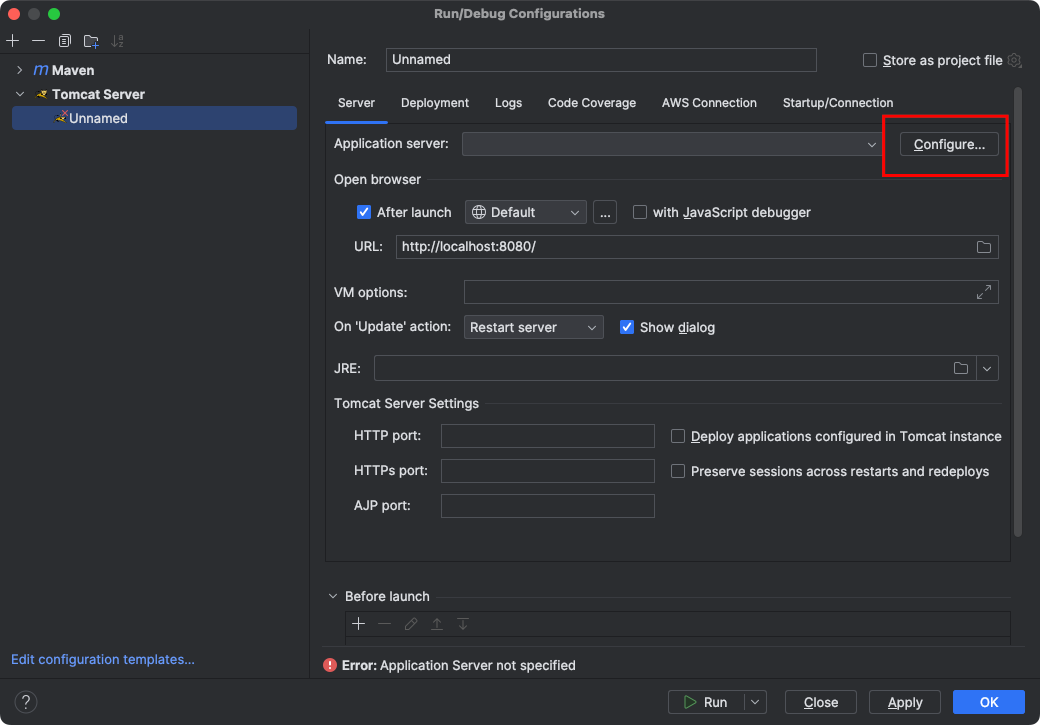Expand the Maven tree node
Image resolution: width=1040 pixels, height=725 pixels.
(x=20, y=70)
